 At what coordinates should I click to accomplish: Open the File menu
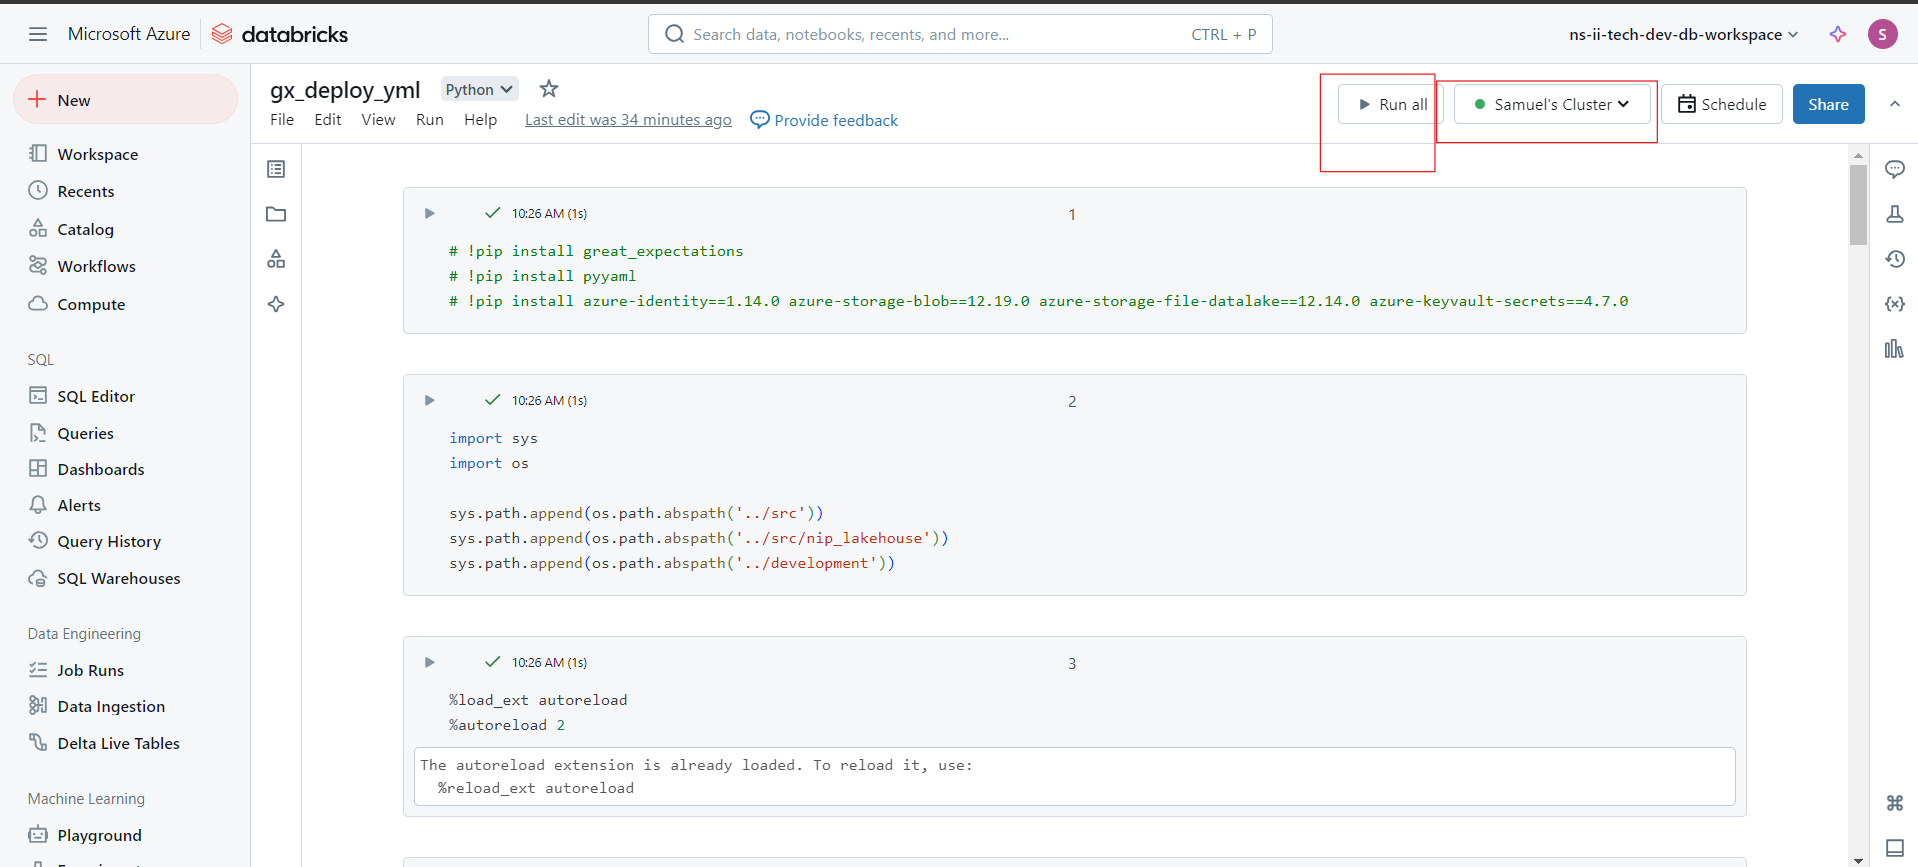point(282,119)
